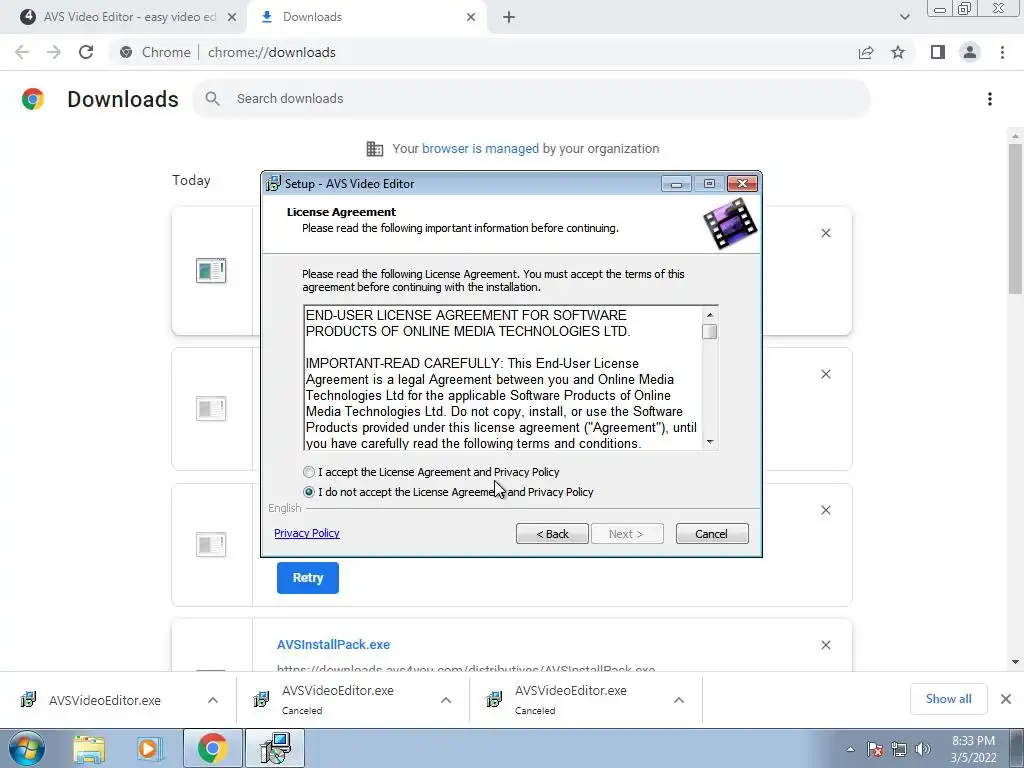1024x768 pixels.
Task: Open Windows Explorer from the taskbar
Action: point(89,748)
